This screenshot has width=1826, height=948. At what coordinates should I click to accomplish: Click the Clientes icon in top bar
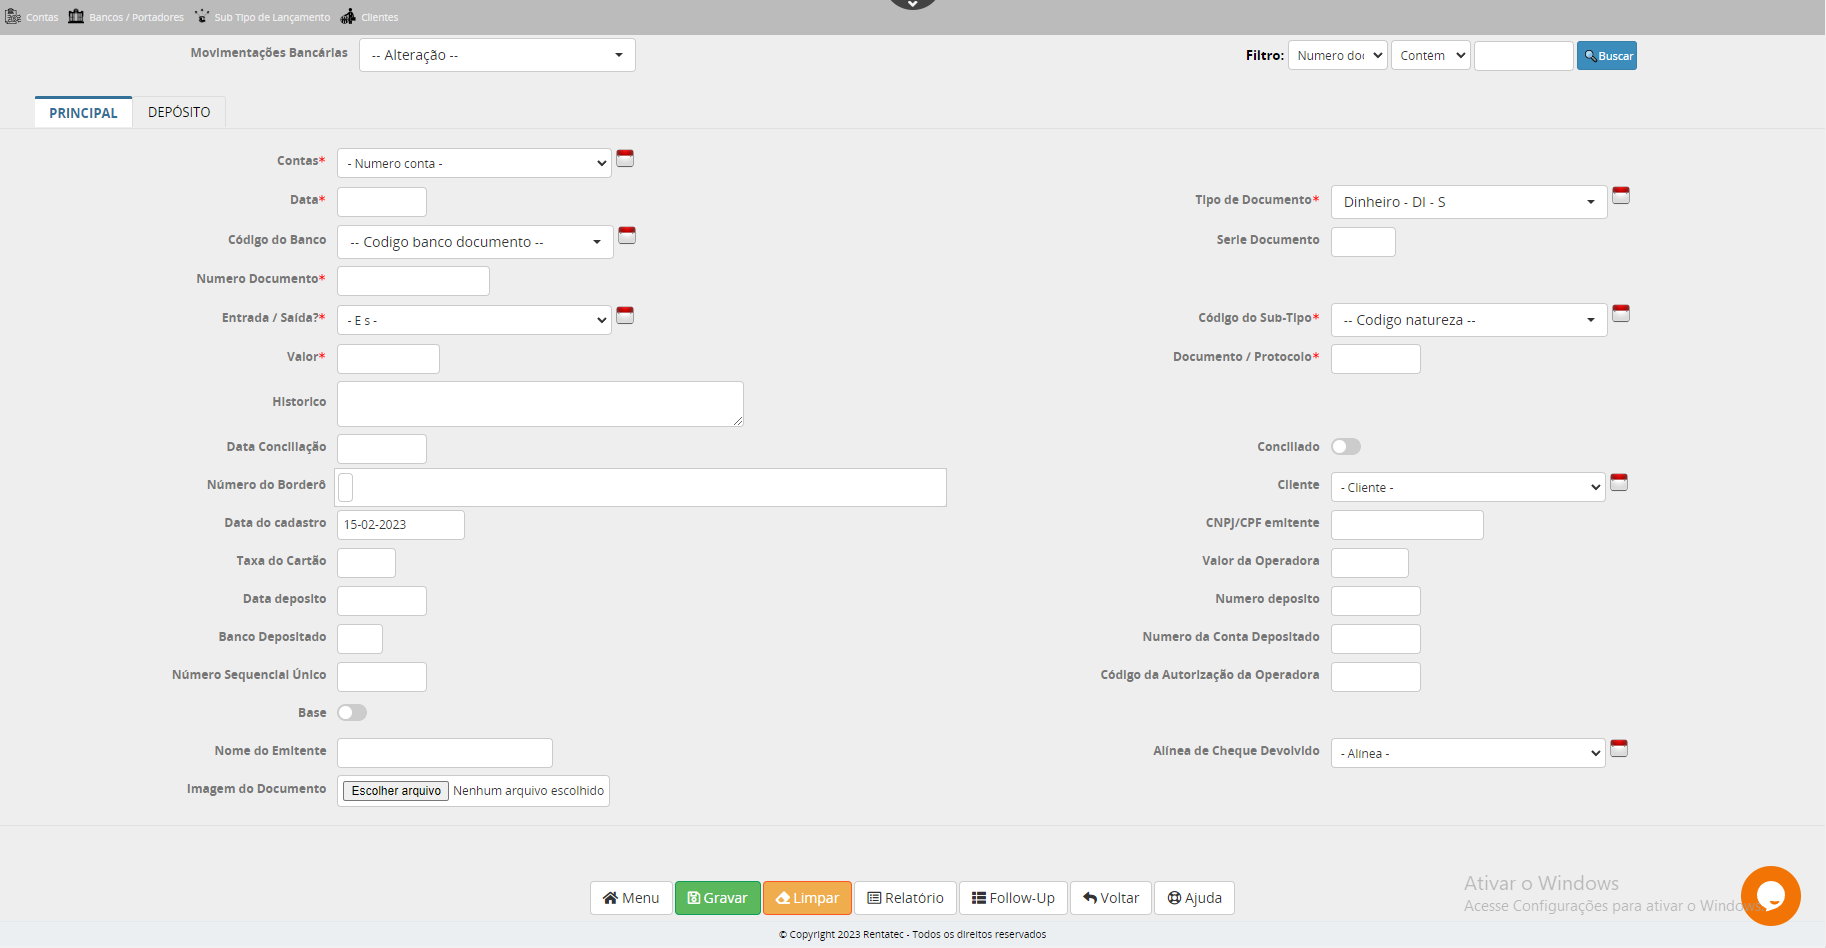(348, 16)
